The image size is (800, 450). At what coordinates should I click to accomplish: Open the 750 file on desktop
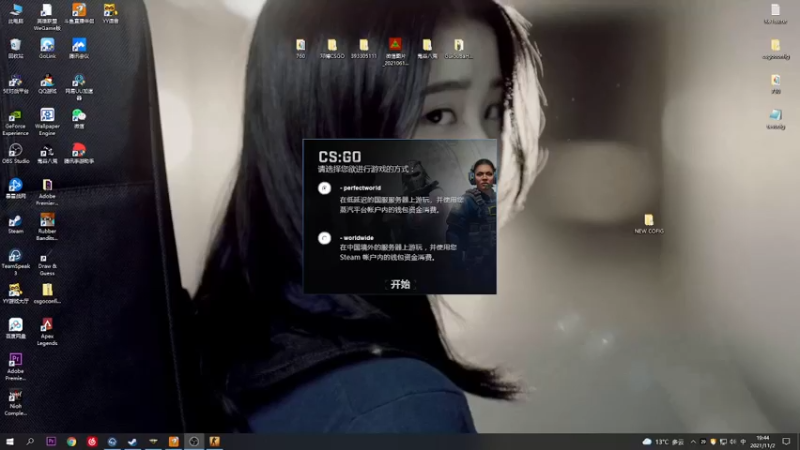301,49
